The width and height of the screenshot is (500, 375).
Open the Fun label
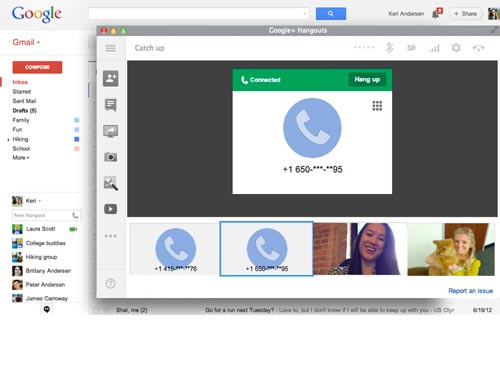(17, 130)
